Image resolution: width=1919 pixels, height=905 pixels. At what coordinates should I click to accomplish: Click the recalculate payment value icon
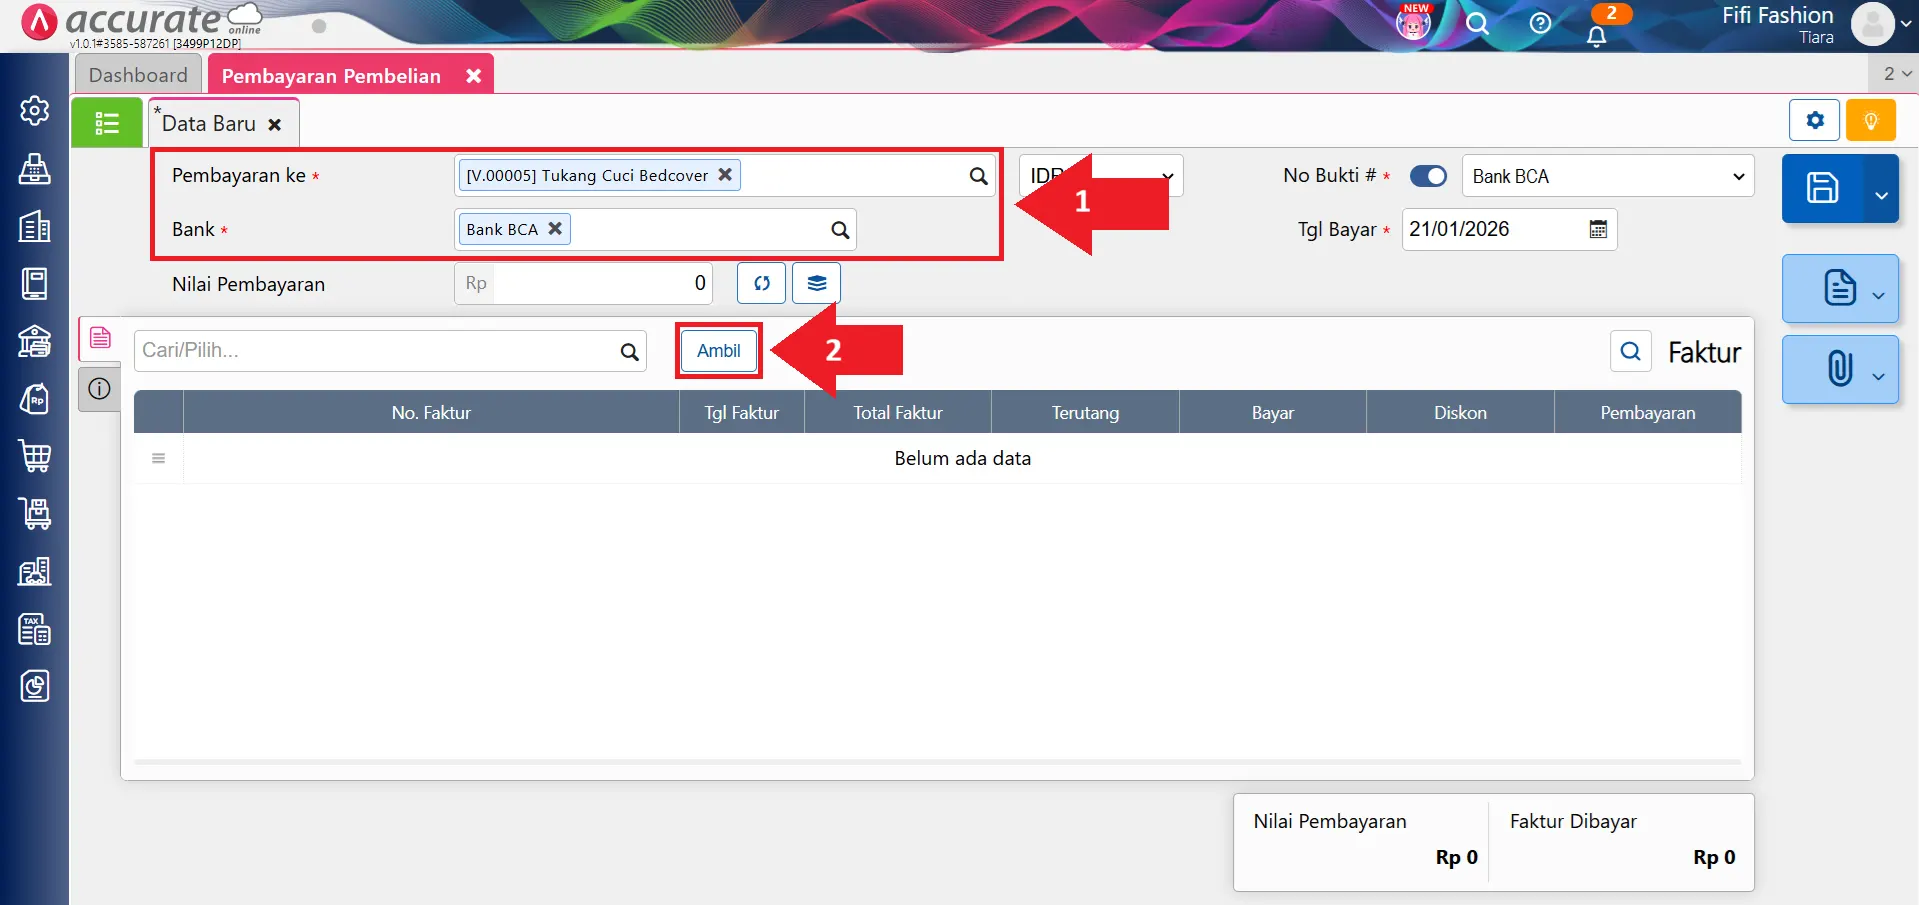click(761, 283)
